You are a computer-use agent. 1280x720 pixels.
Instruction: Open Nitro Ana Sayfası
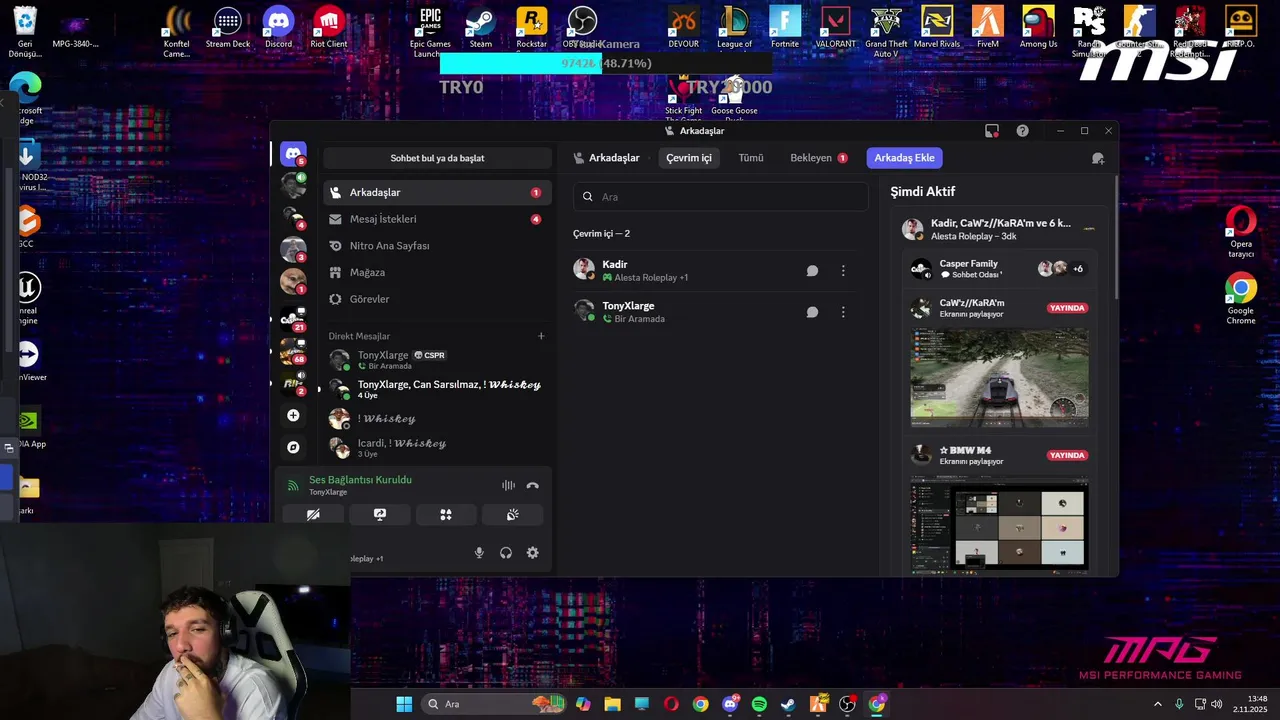(437, 246)
